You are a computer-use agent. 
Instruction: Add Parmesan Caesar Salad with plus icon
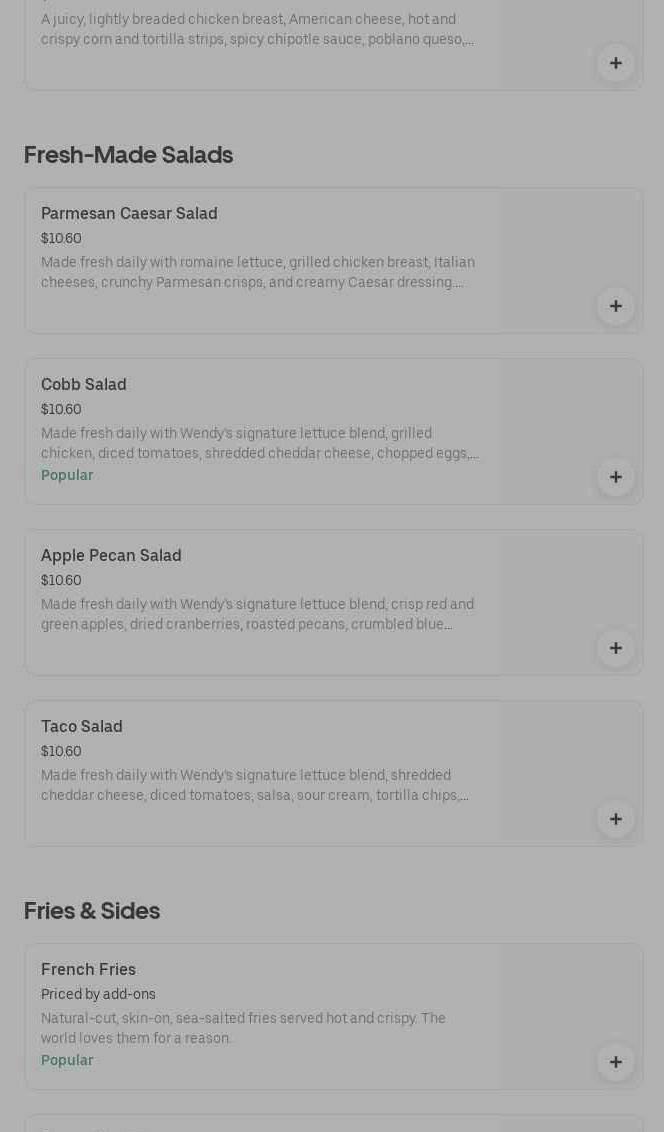(615, 306)
